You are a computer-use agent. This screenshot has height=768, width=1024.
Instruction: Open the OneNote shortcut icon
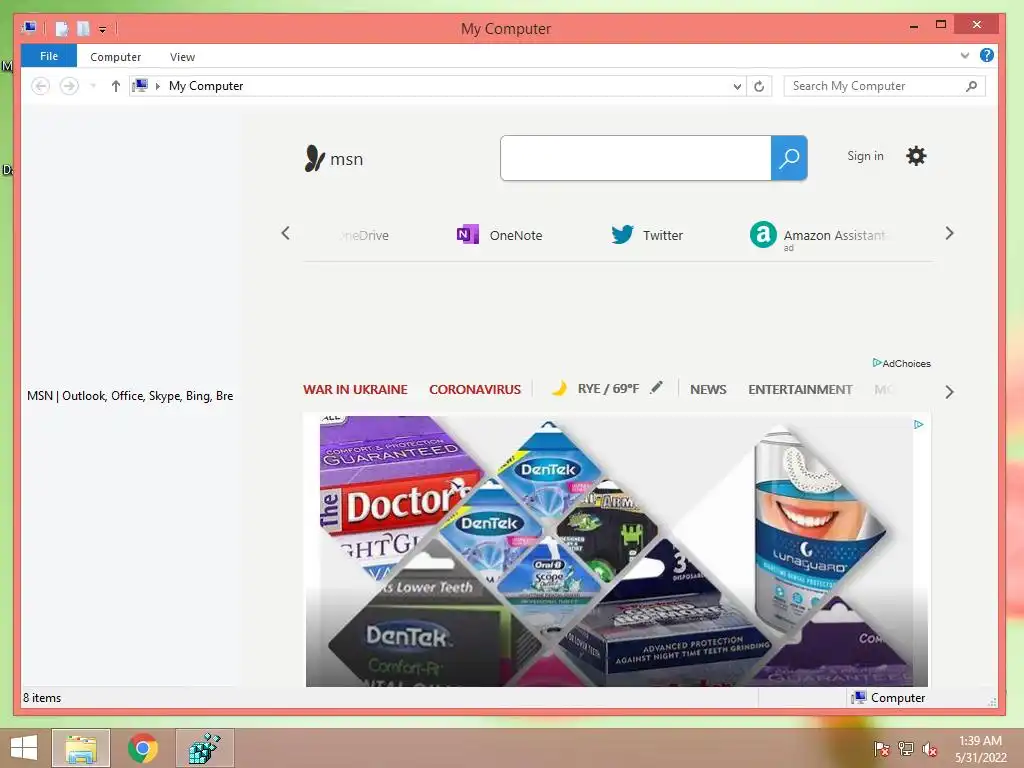coord(468,234)
